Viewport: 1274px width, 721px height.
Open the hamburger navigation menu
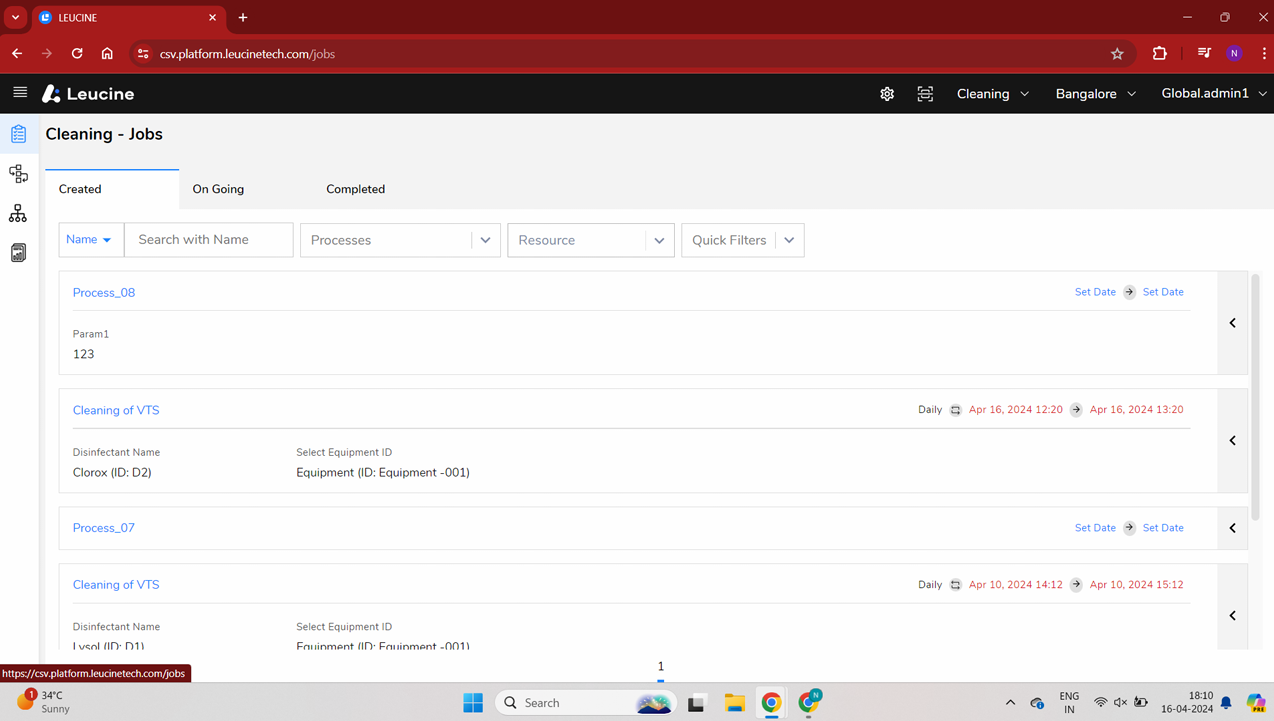pos(20,93)
